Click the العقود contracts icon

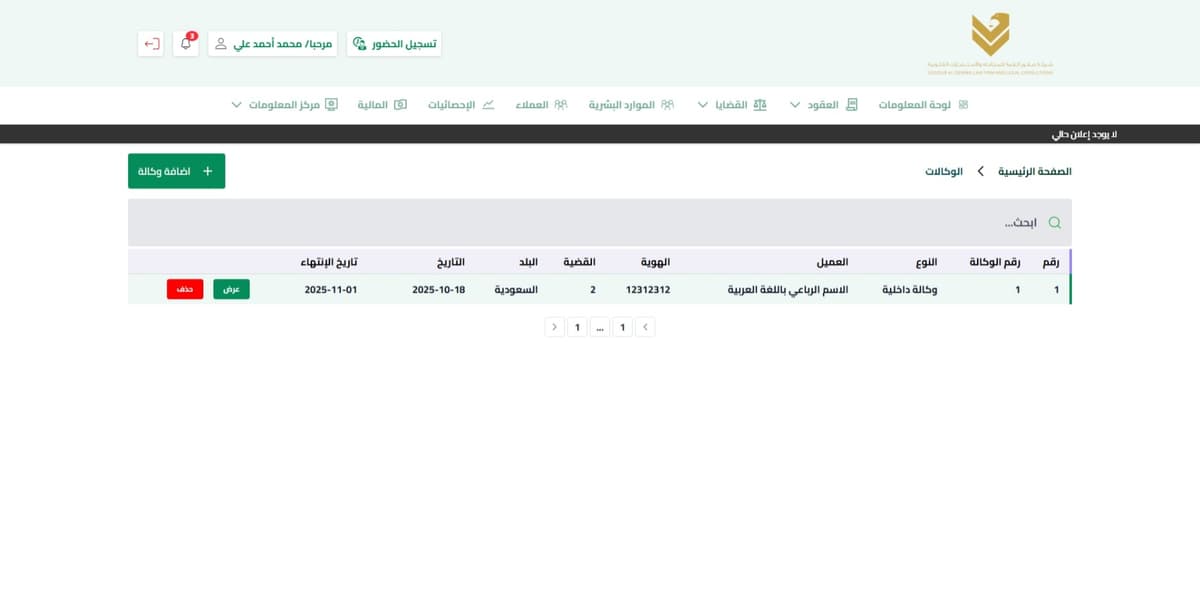tap(852, 105)
